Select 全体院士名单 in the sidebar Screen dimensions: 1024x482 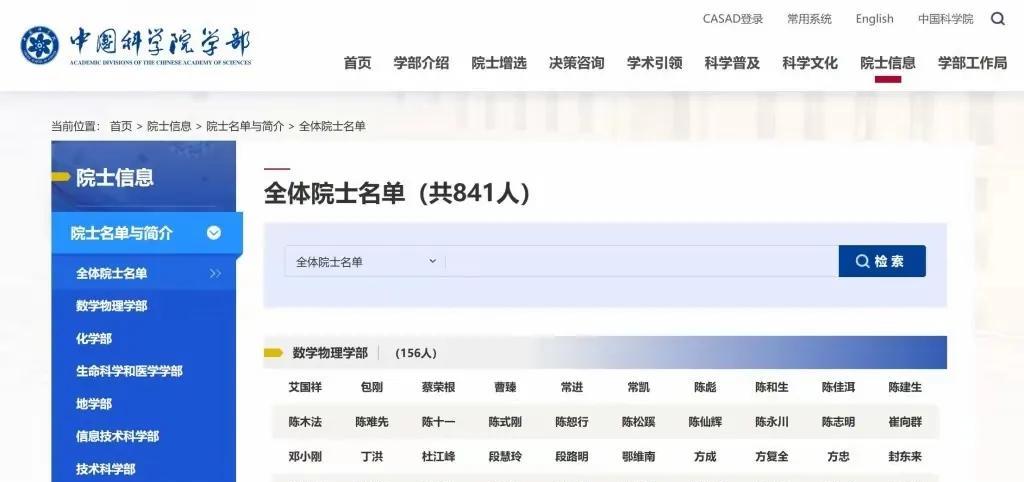[111, 274]
